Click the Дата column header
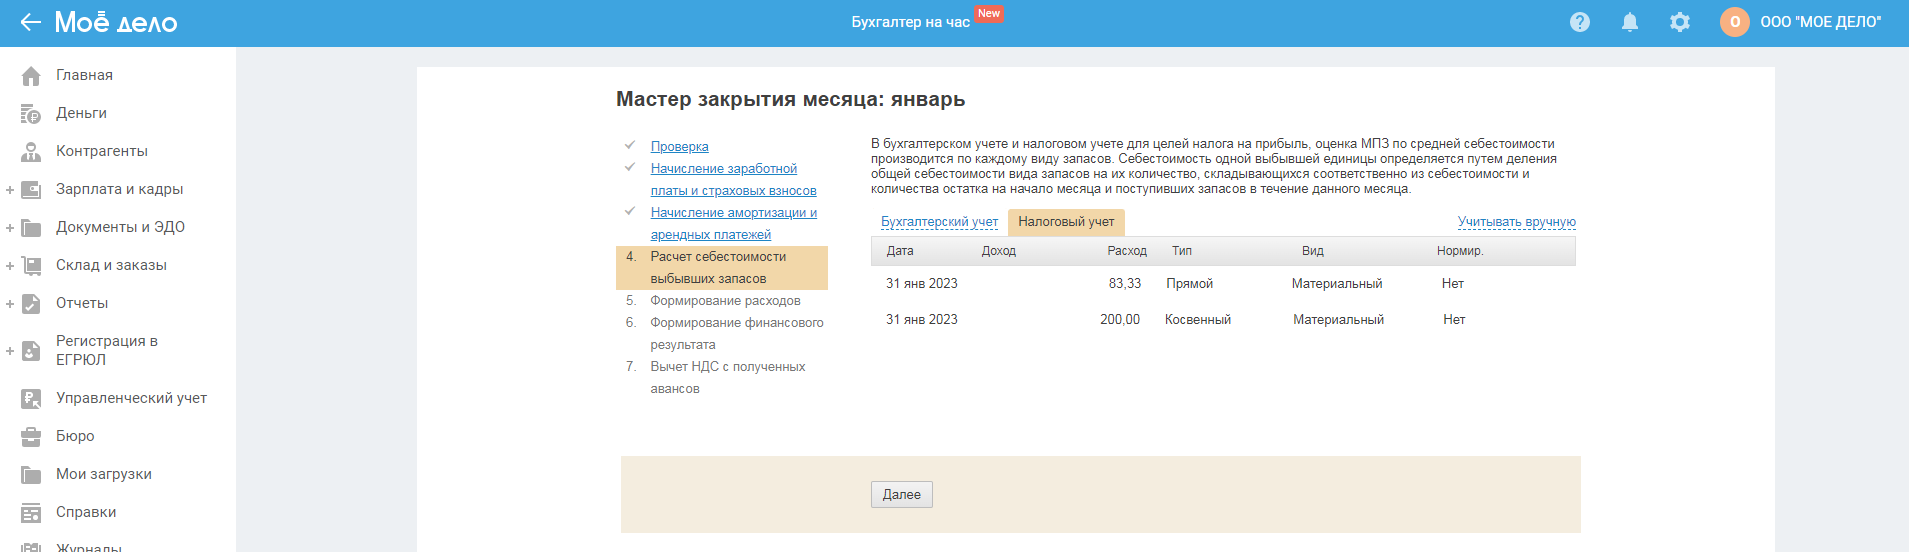Image resolution: width=1909 pixels, height=552 pixels. click(900, 251)
